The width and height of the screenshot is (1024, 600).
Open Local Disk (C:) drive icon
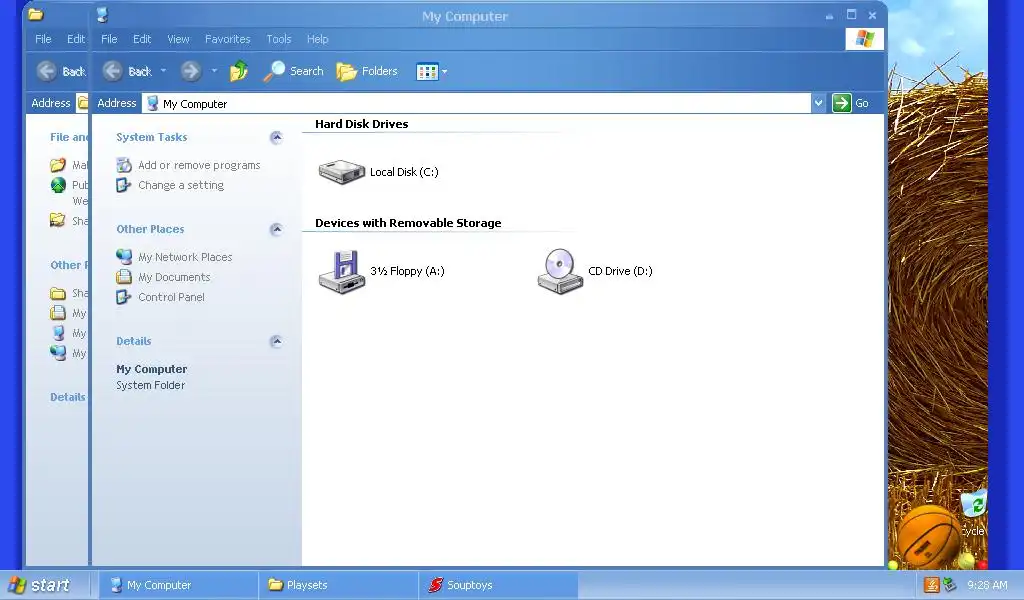pyautogui.click(x=341, y=172)
